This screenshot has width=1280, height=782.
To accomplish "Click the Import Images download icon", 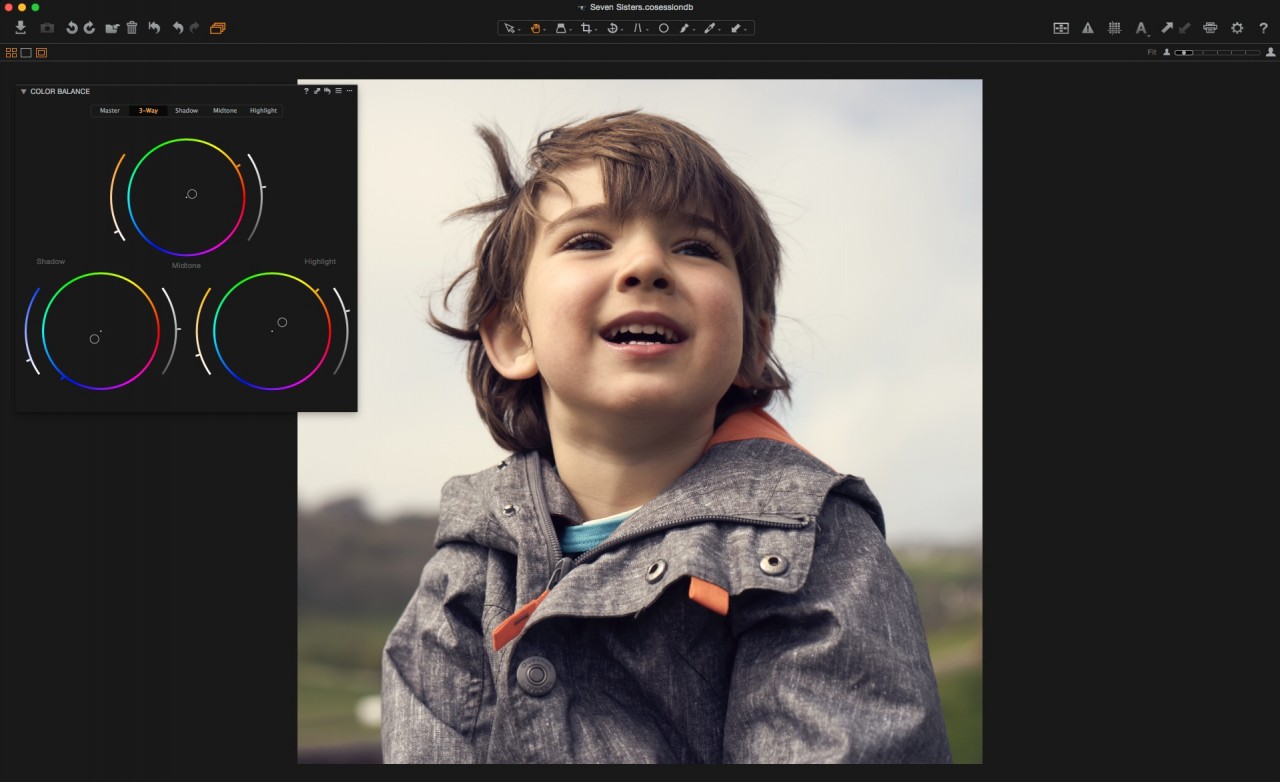I will pos(21,28).
